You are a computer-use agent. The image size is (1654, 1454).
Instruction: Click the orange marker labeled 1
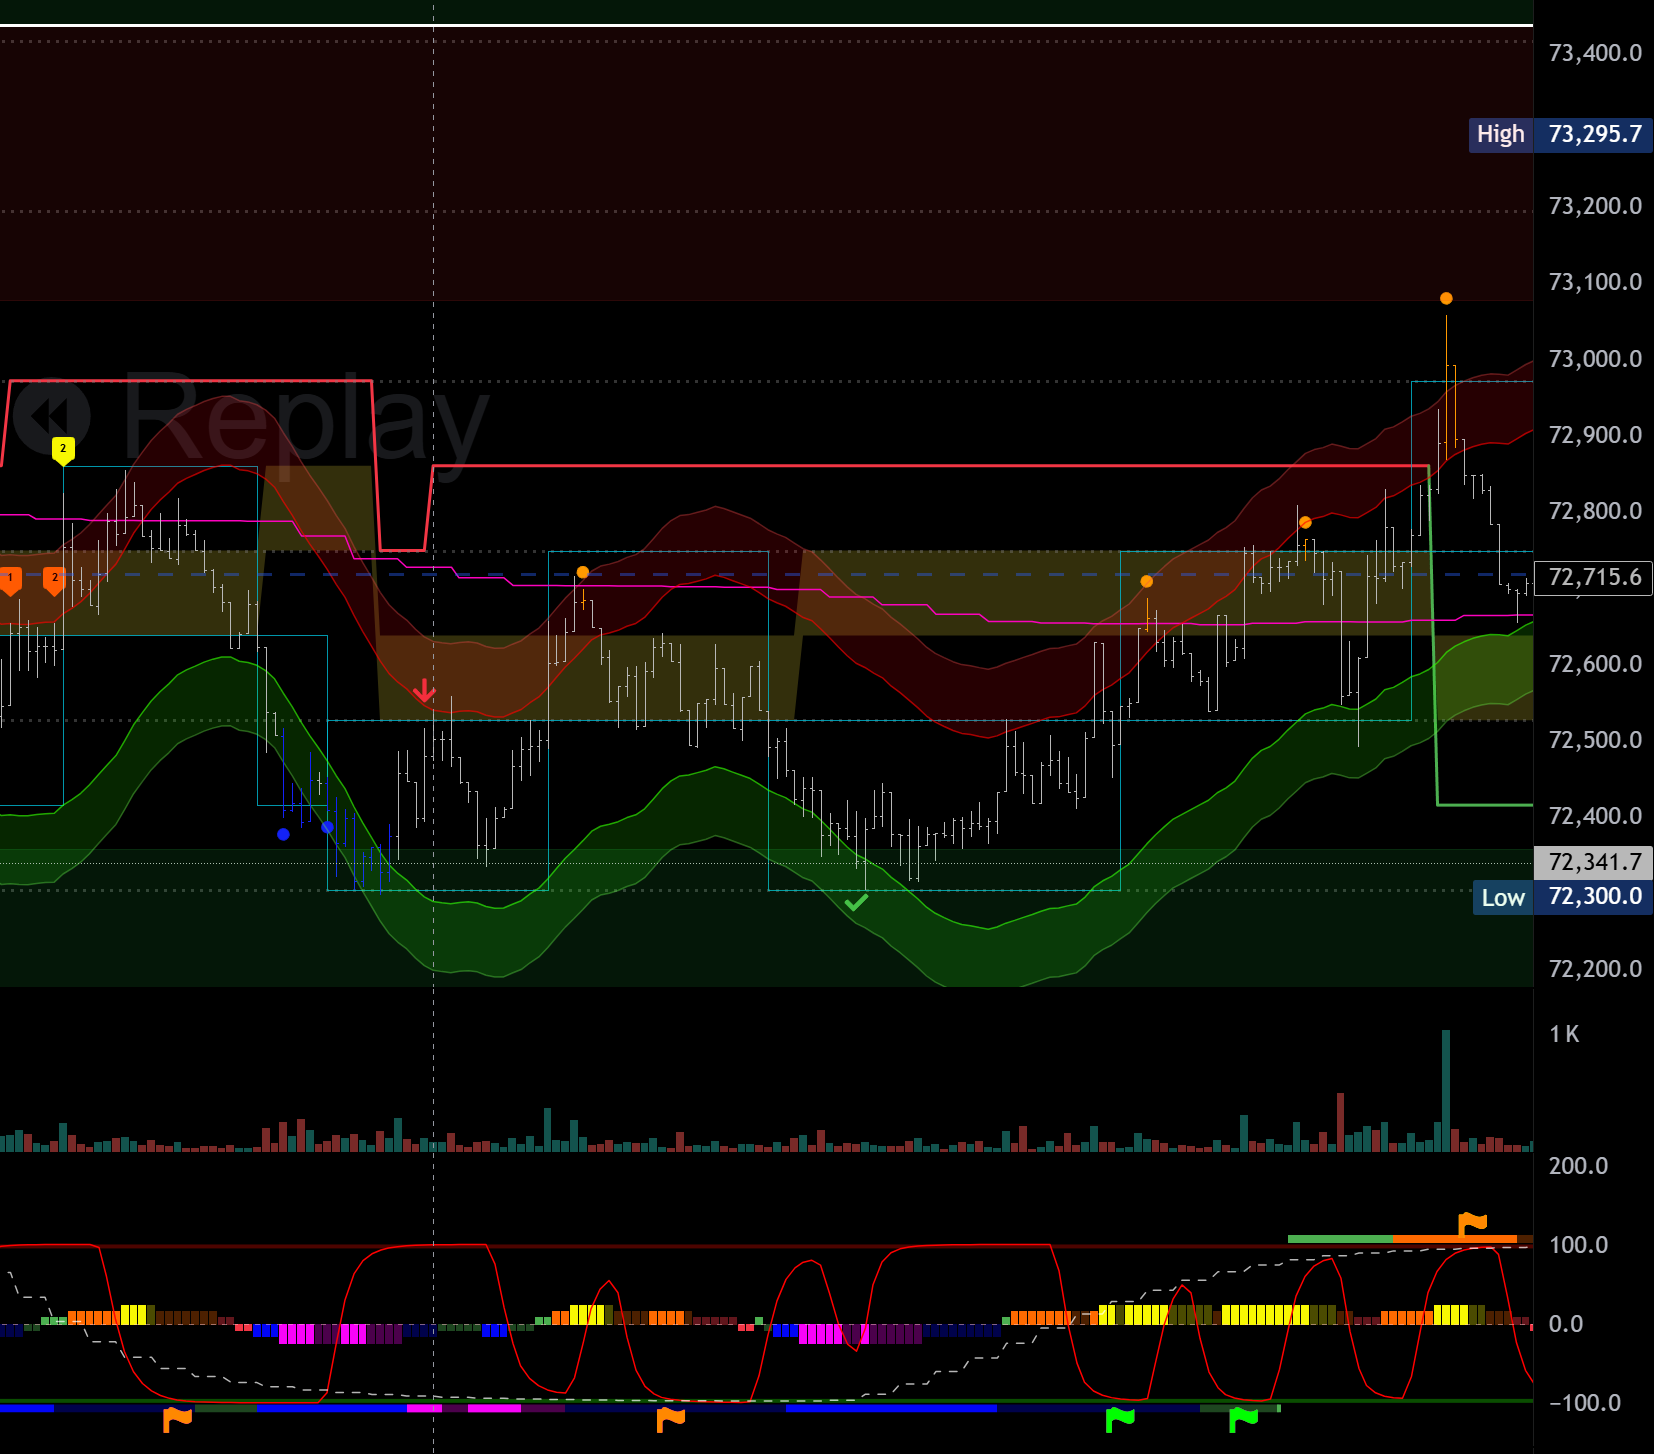(x=10, y=579)
